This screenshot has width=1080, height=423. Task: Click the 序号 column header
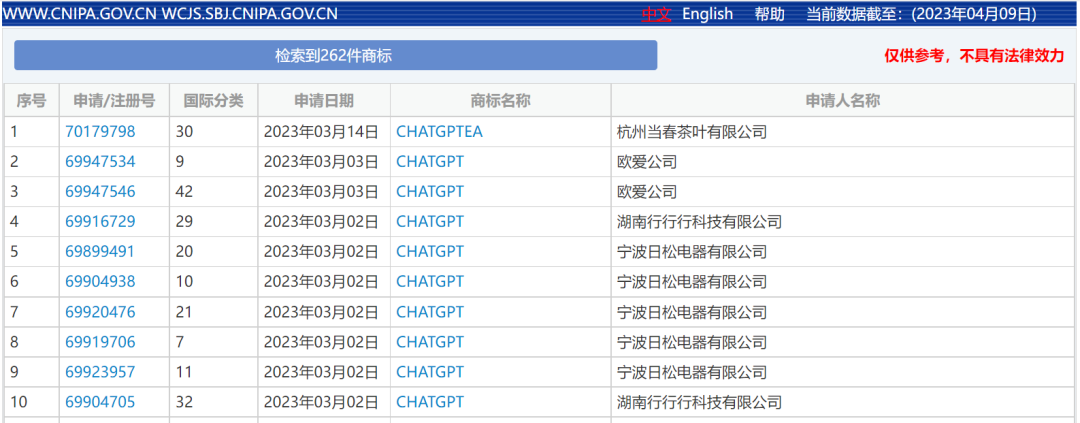pyautogui.click(x=31, y=101)
